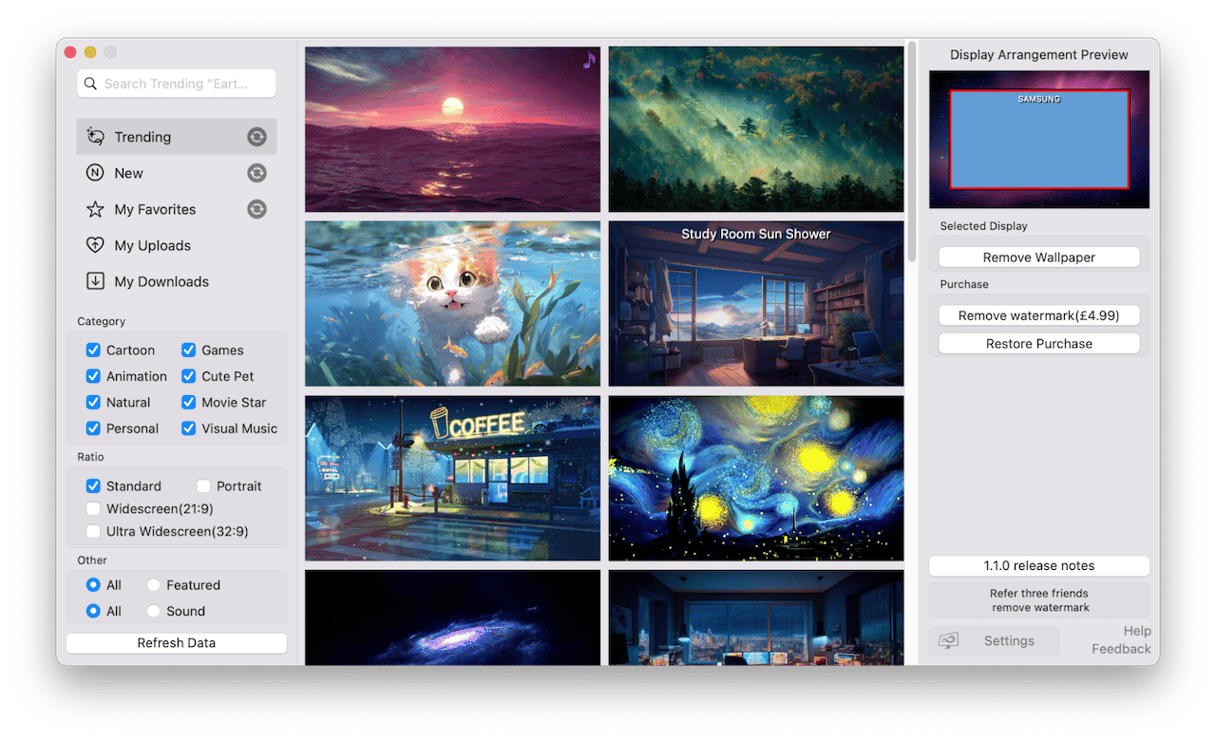Disable the Movie Star category
1216x740 pixels.
(x=188, y=402)
